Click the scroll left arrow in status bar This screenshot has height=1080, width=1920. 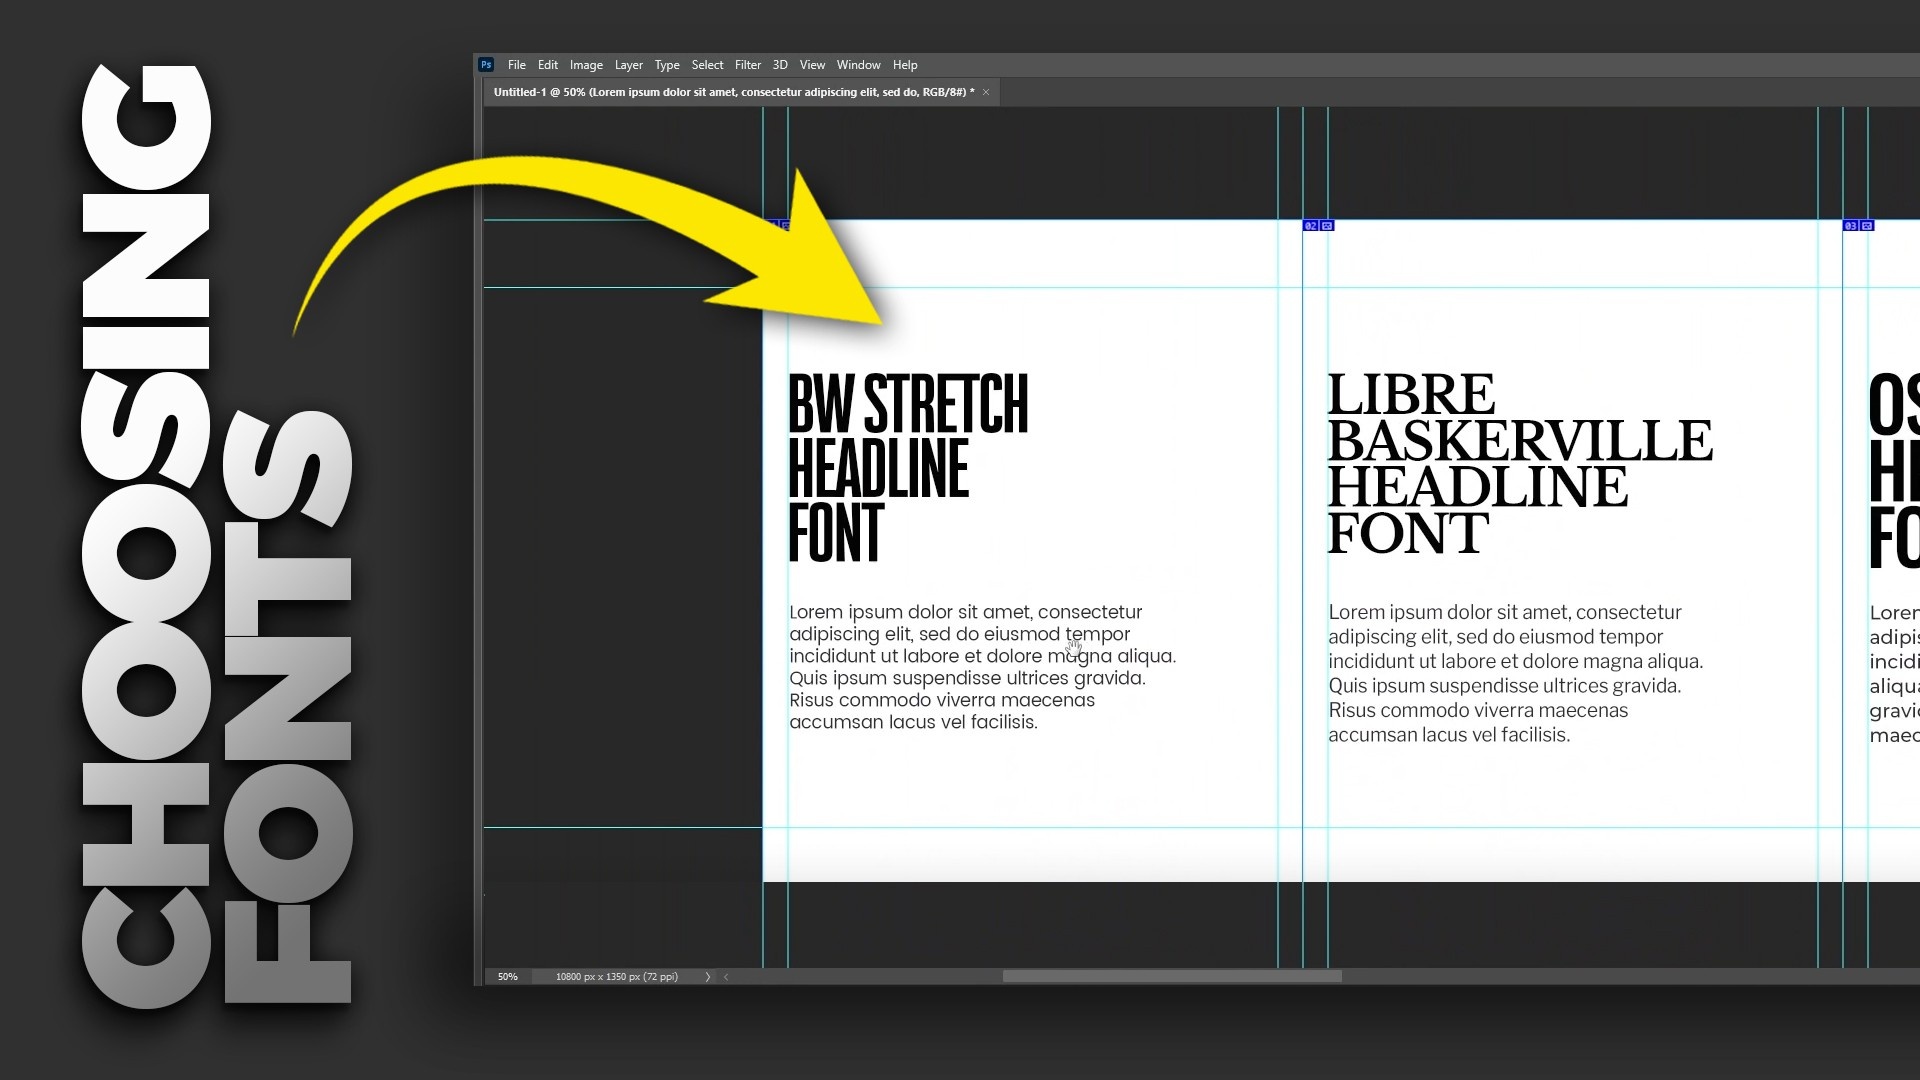pos(726,977)
